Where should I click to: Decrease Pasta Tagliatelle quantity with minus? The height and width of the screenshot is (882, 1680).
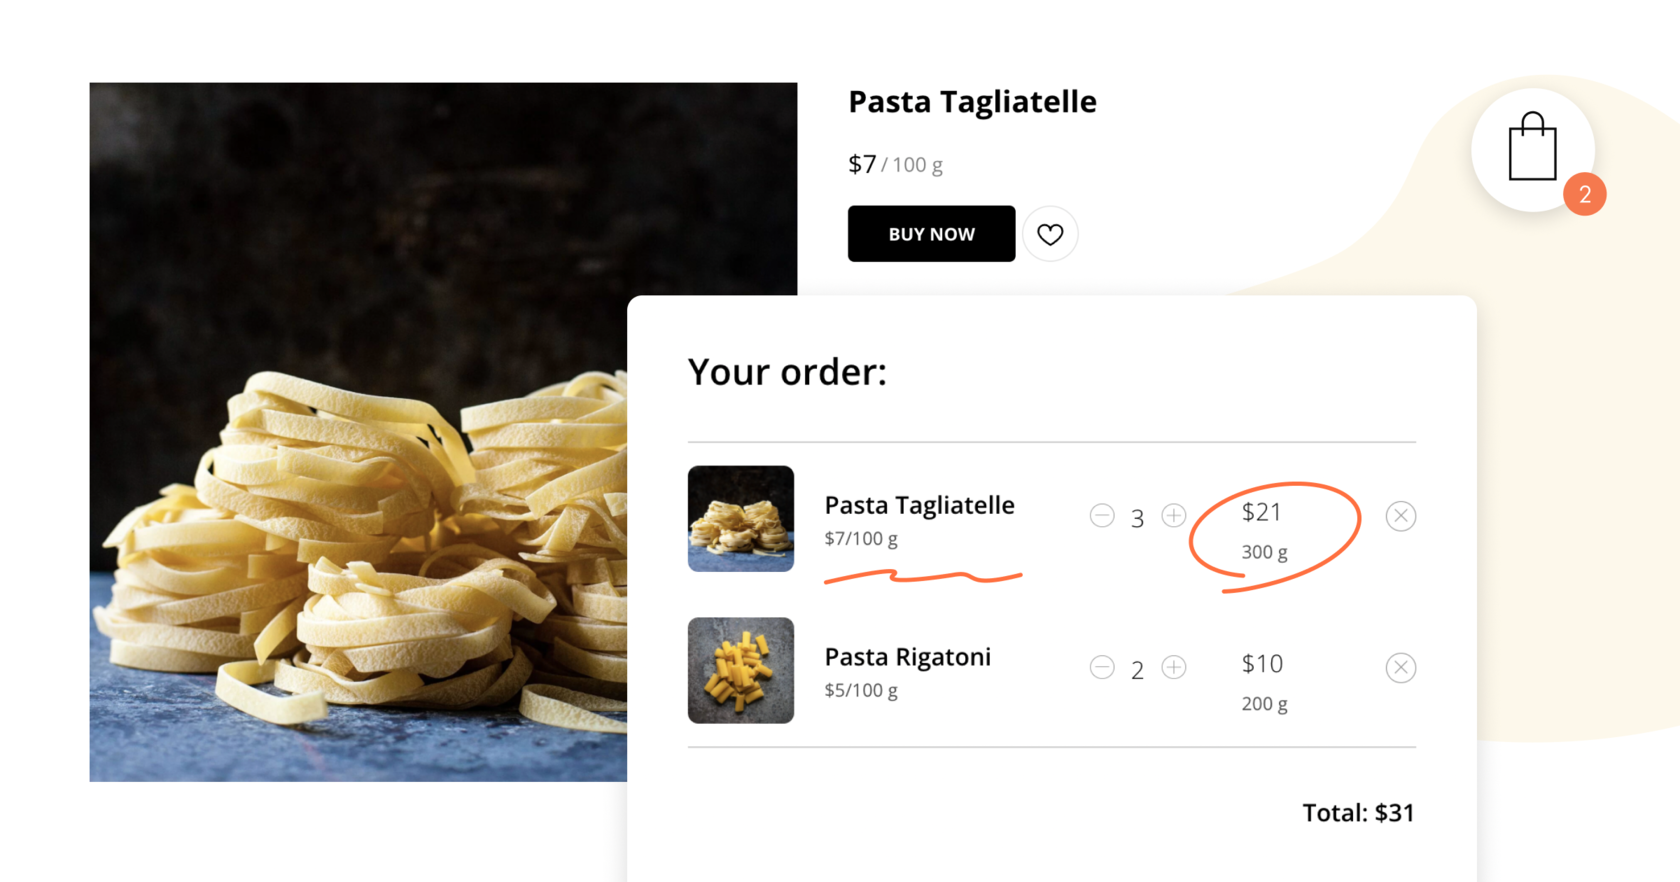pyautogui.click(x=1102, y=516)
